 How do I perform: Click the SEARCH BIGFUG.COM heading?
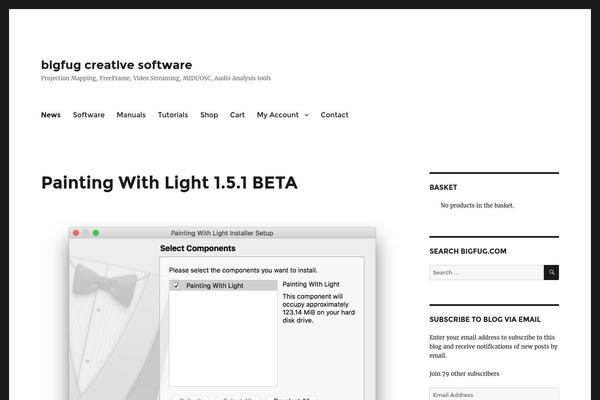[x=468, y=251]
